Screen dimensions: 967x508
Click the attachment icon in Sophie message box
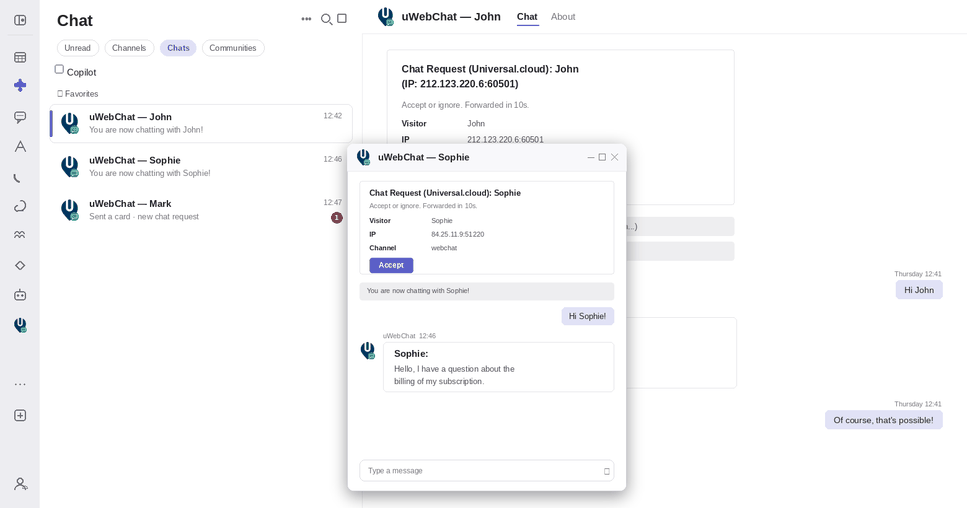[x=606, y=472]
